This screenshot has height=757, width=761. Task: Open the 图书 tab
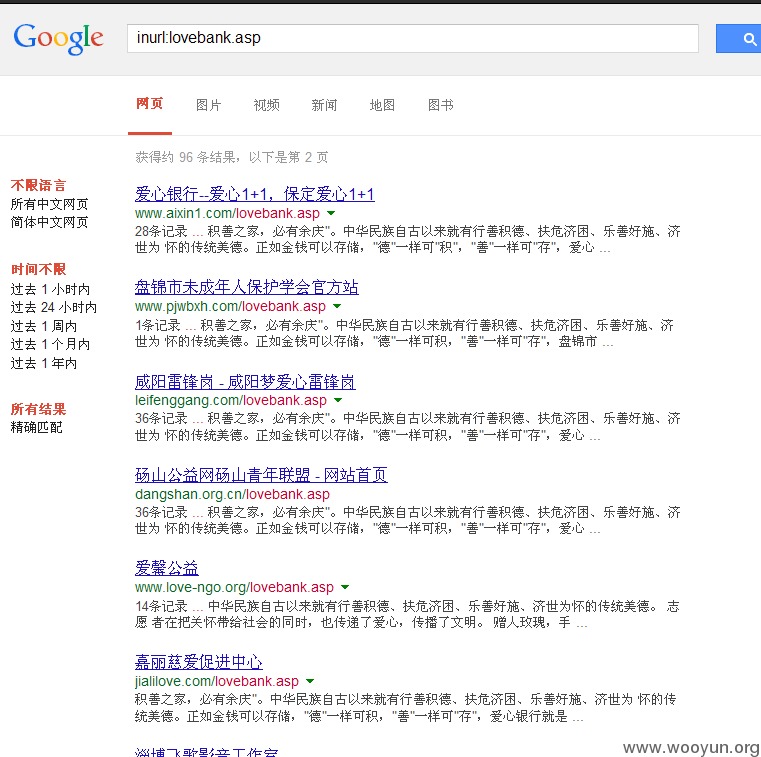point(441,105)
